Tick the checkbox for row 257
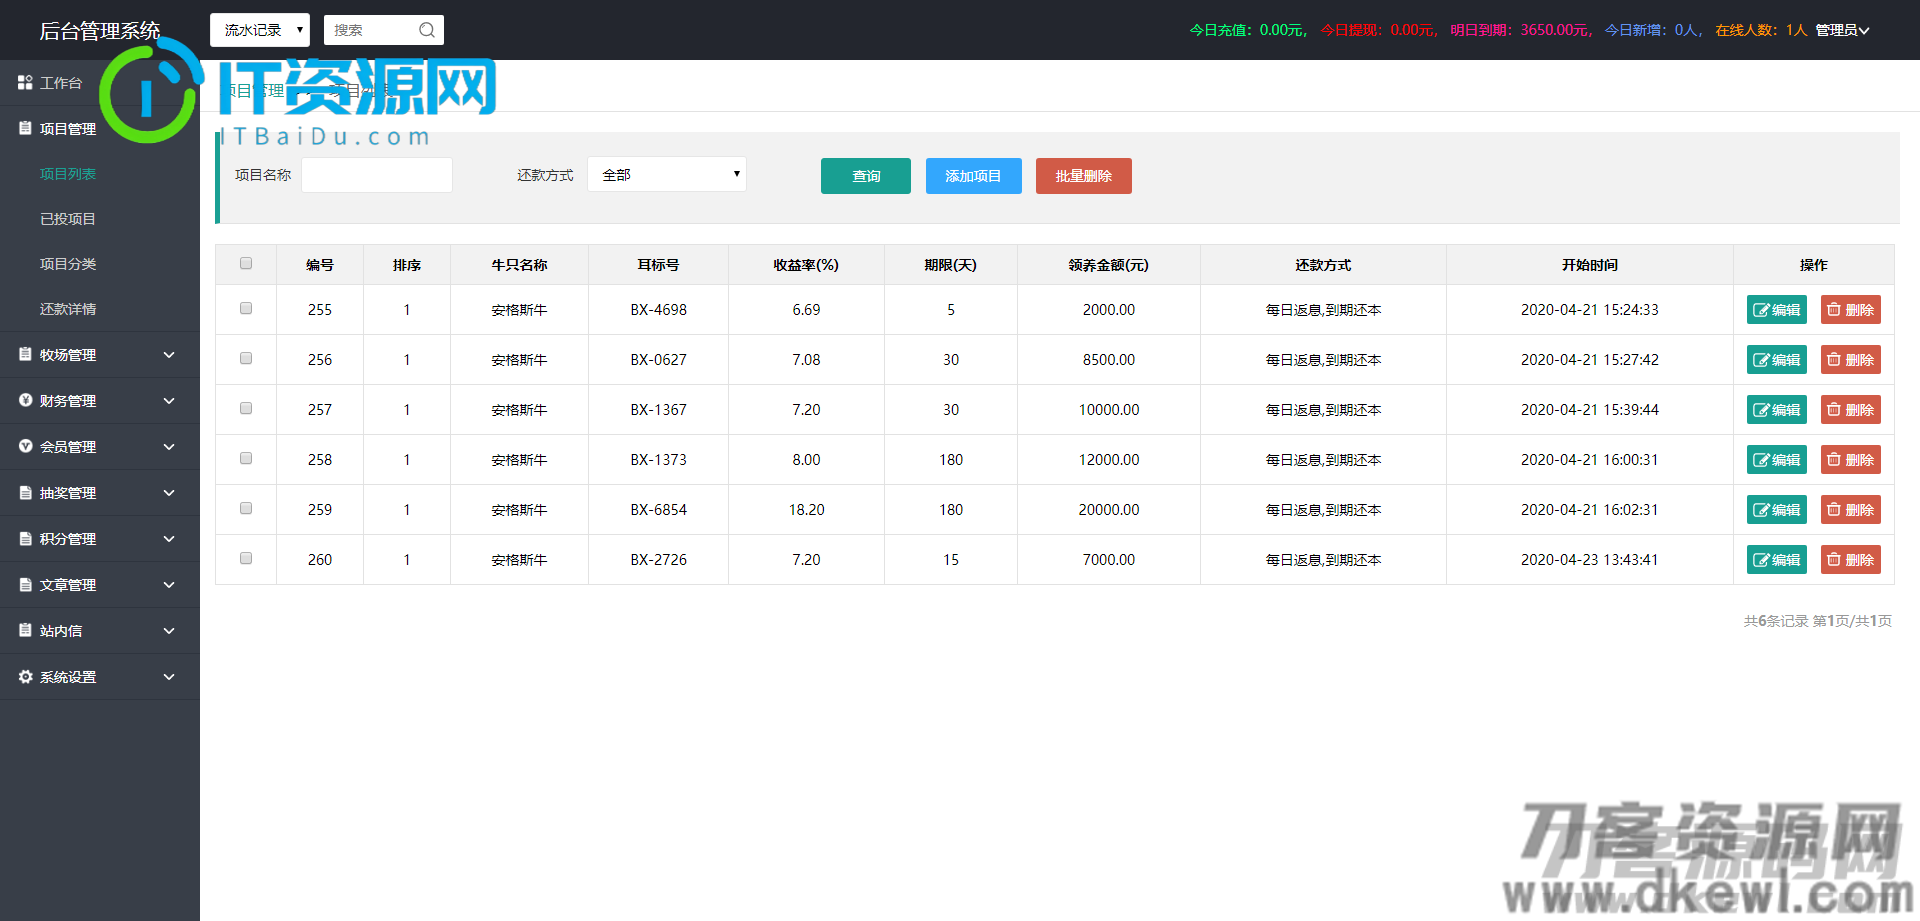The height and width of the screenshot is (921, 1920). click(246, 408)
